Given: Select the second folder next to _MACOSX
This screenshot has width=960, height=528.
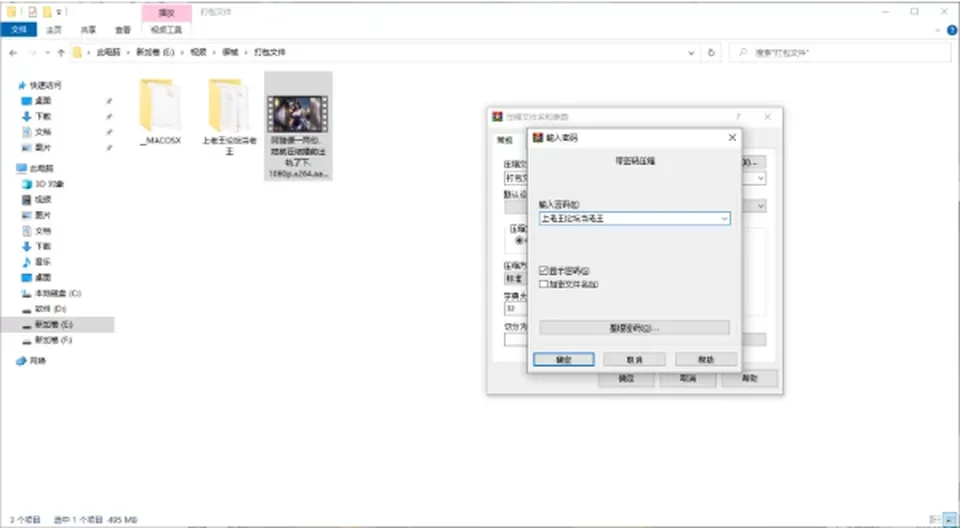Looking at the screenshot, I should pos(229,105).
